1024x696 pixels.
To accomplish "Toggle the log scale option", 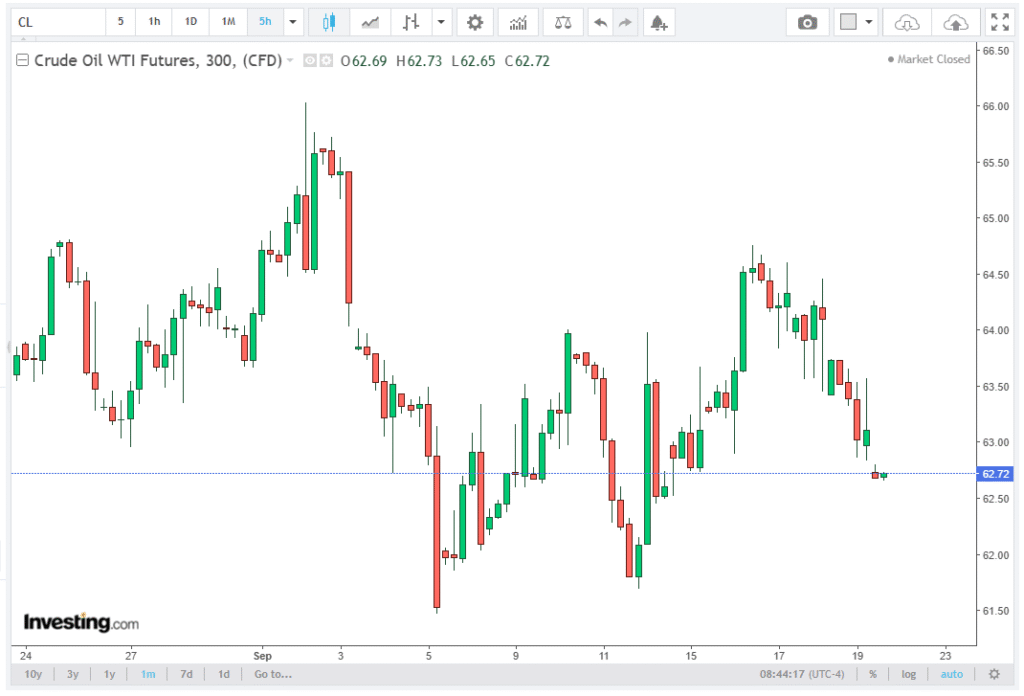I will point(908,674).
